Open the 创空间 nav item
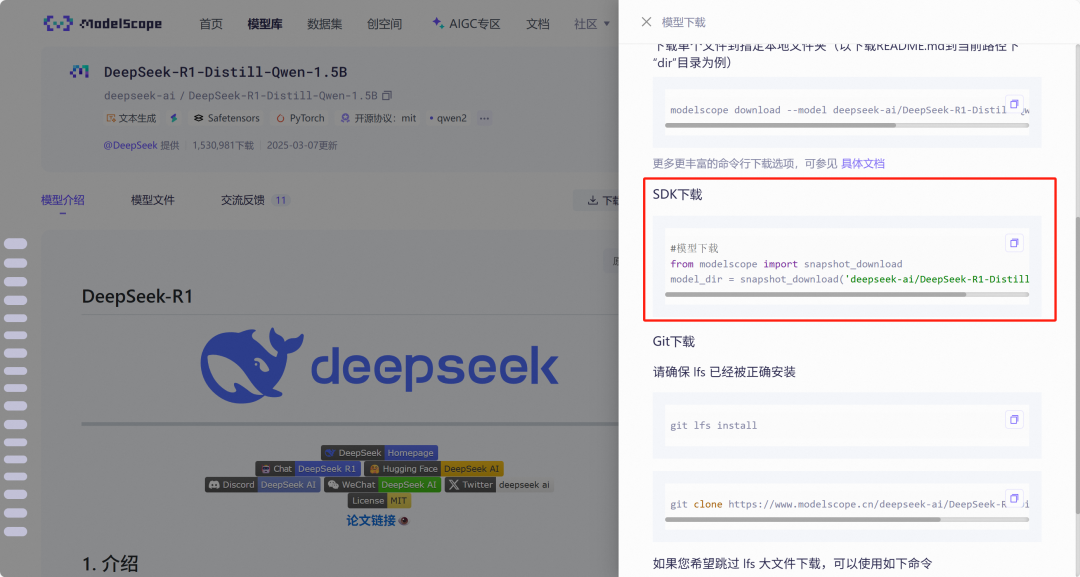 [384, 24]
